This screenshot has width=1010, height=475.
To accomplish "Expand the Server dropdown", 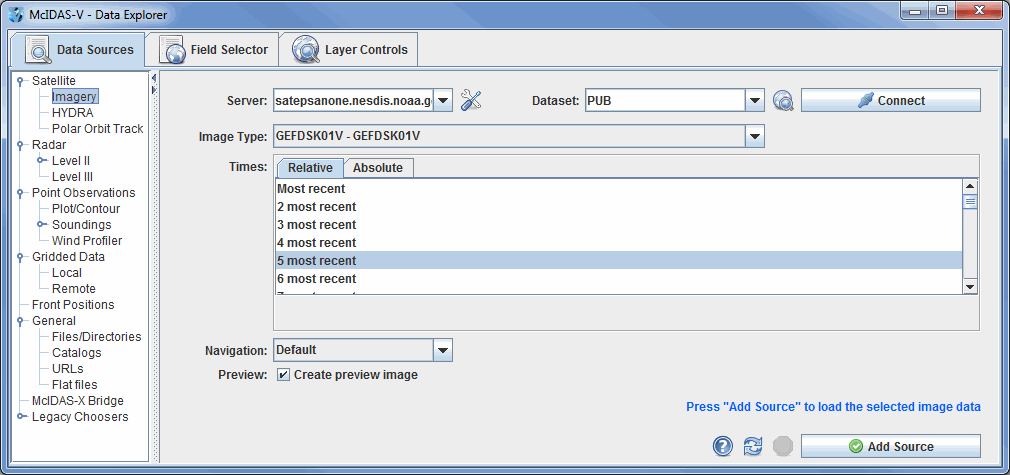I will (x=443, y=101).
